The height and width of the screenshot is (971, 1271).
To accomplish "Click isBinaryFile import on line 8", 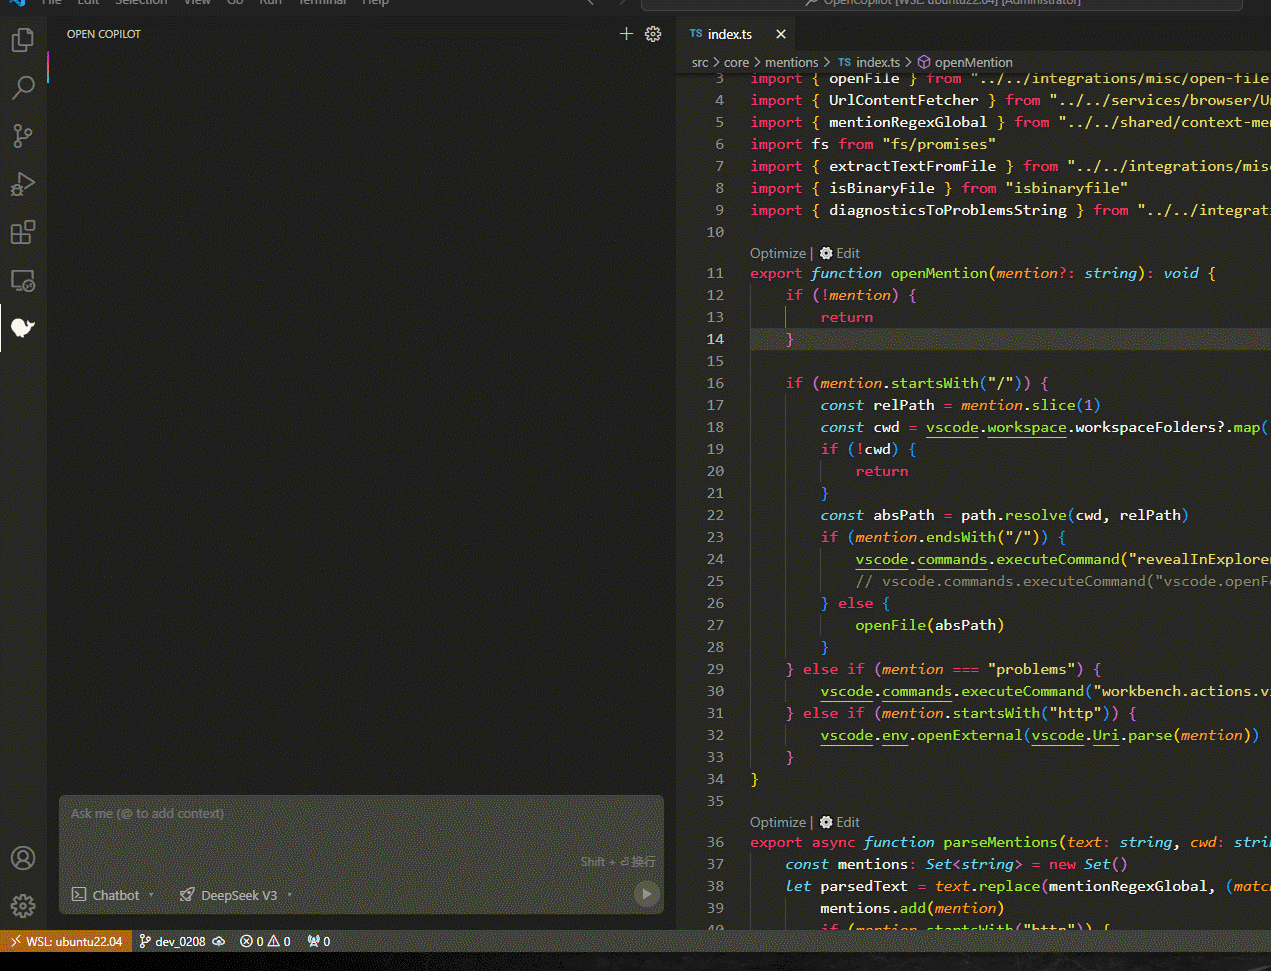I will 882,188.
